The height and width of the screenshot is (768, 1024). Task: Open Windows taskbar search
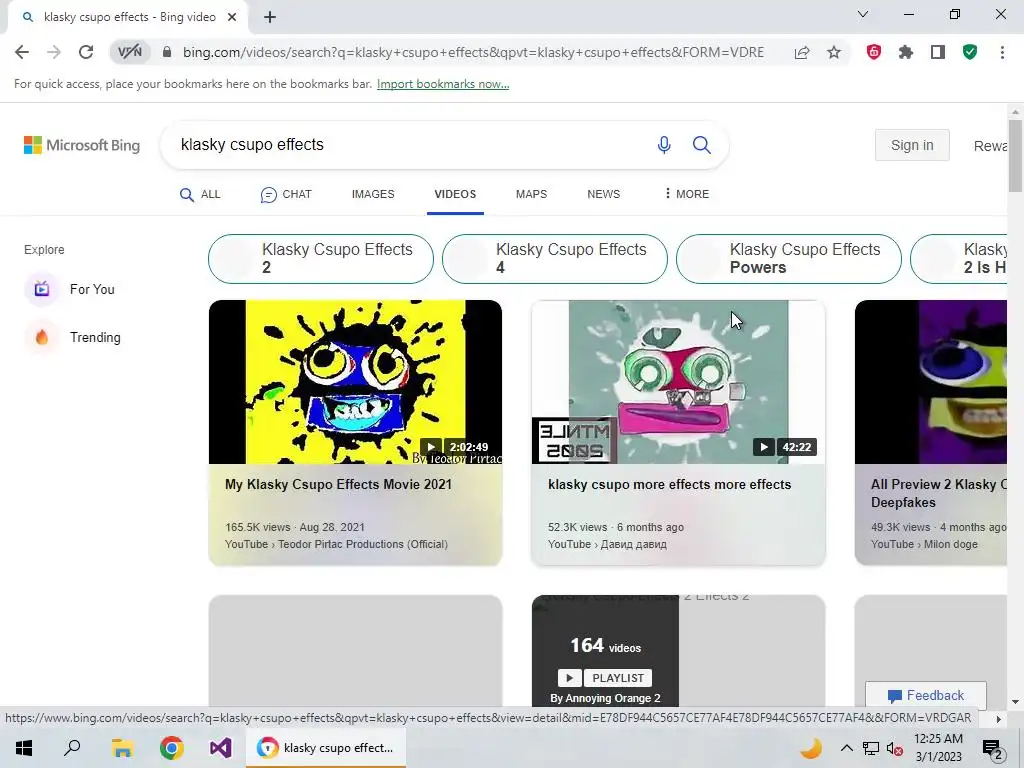72,748
